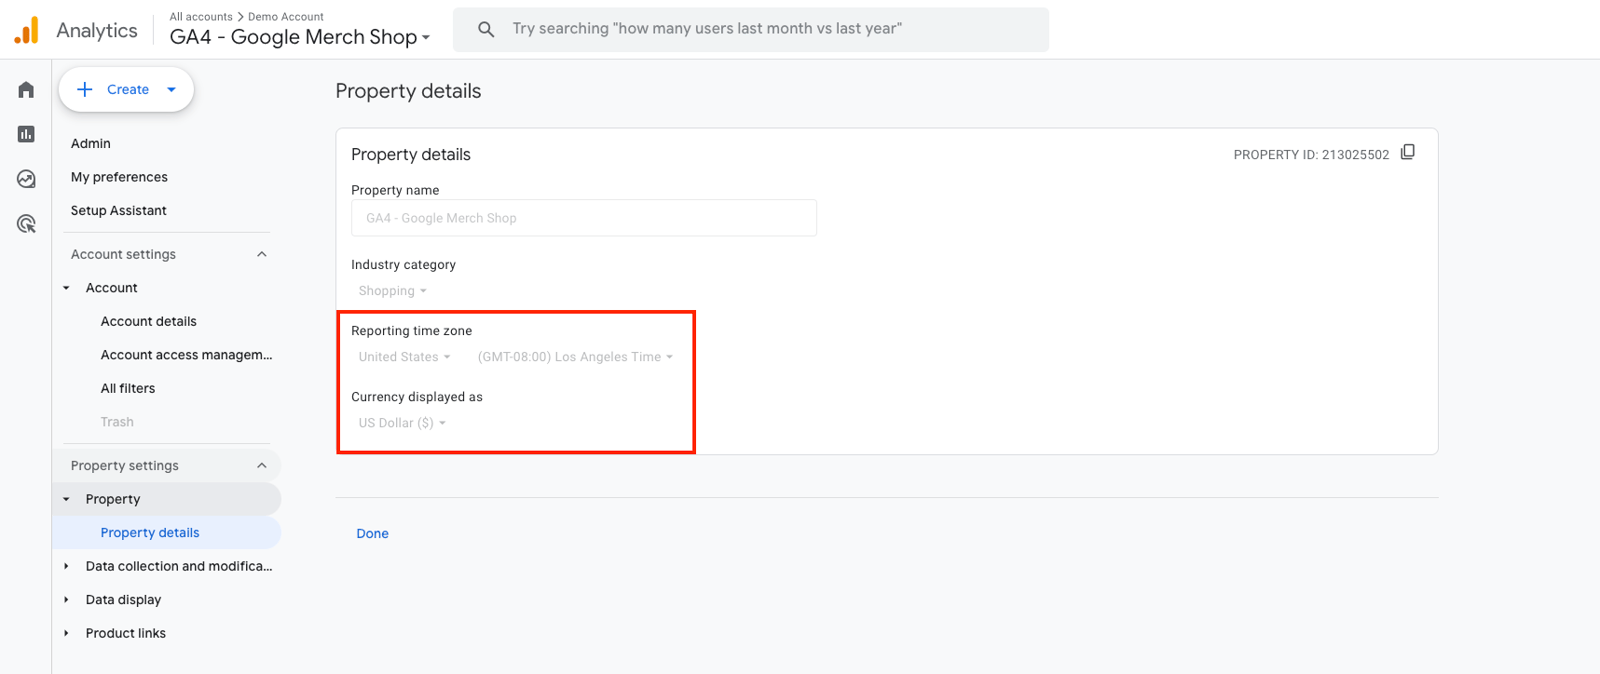1600x674 pixels.
Task: Select My preferences in admin menu
Action: (119, 177)
